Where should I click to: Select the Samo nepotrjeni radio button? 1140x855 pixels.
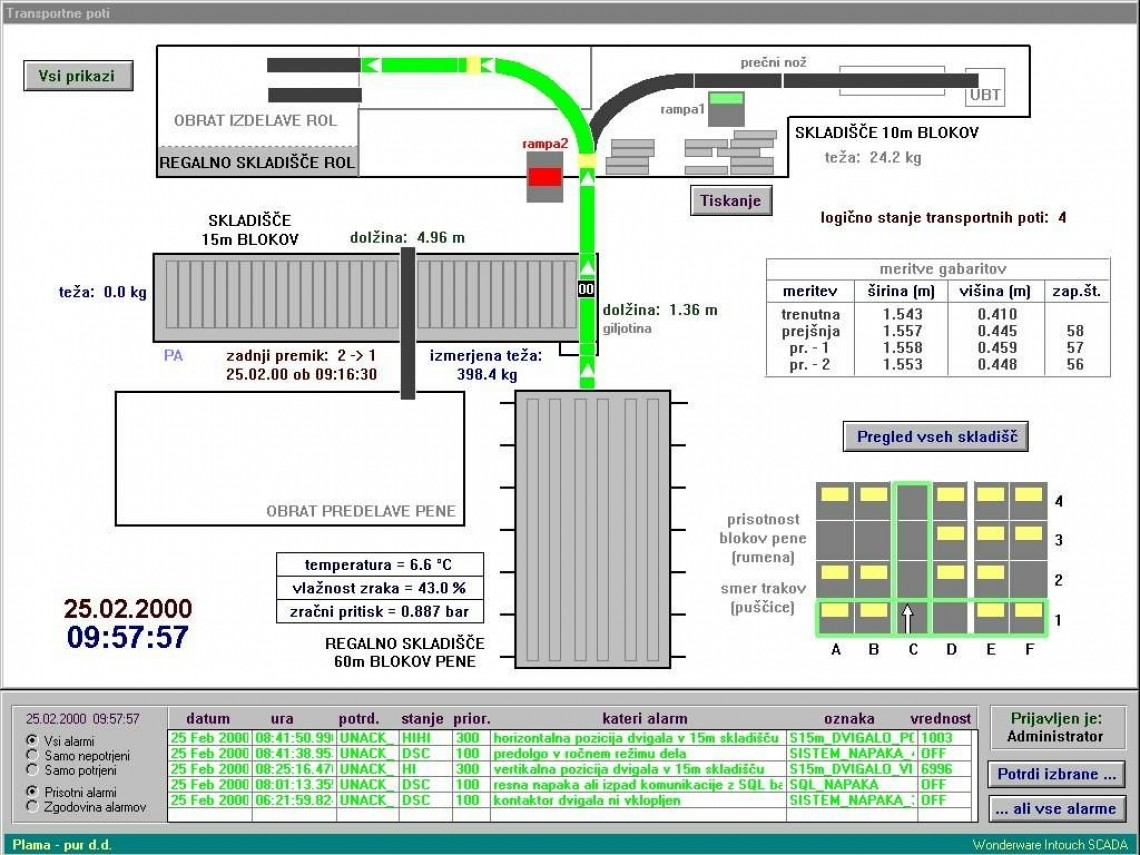point(32,756)
